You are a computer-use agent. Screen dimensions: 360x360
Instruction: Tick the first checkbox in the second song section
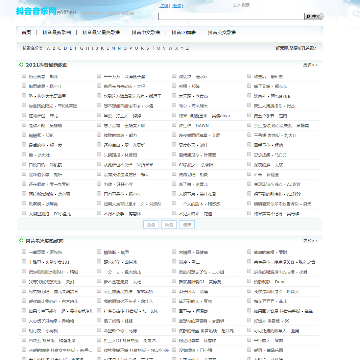pyautogui.click(x=24, y=252)
